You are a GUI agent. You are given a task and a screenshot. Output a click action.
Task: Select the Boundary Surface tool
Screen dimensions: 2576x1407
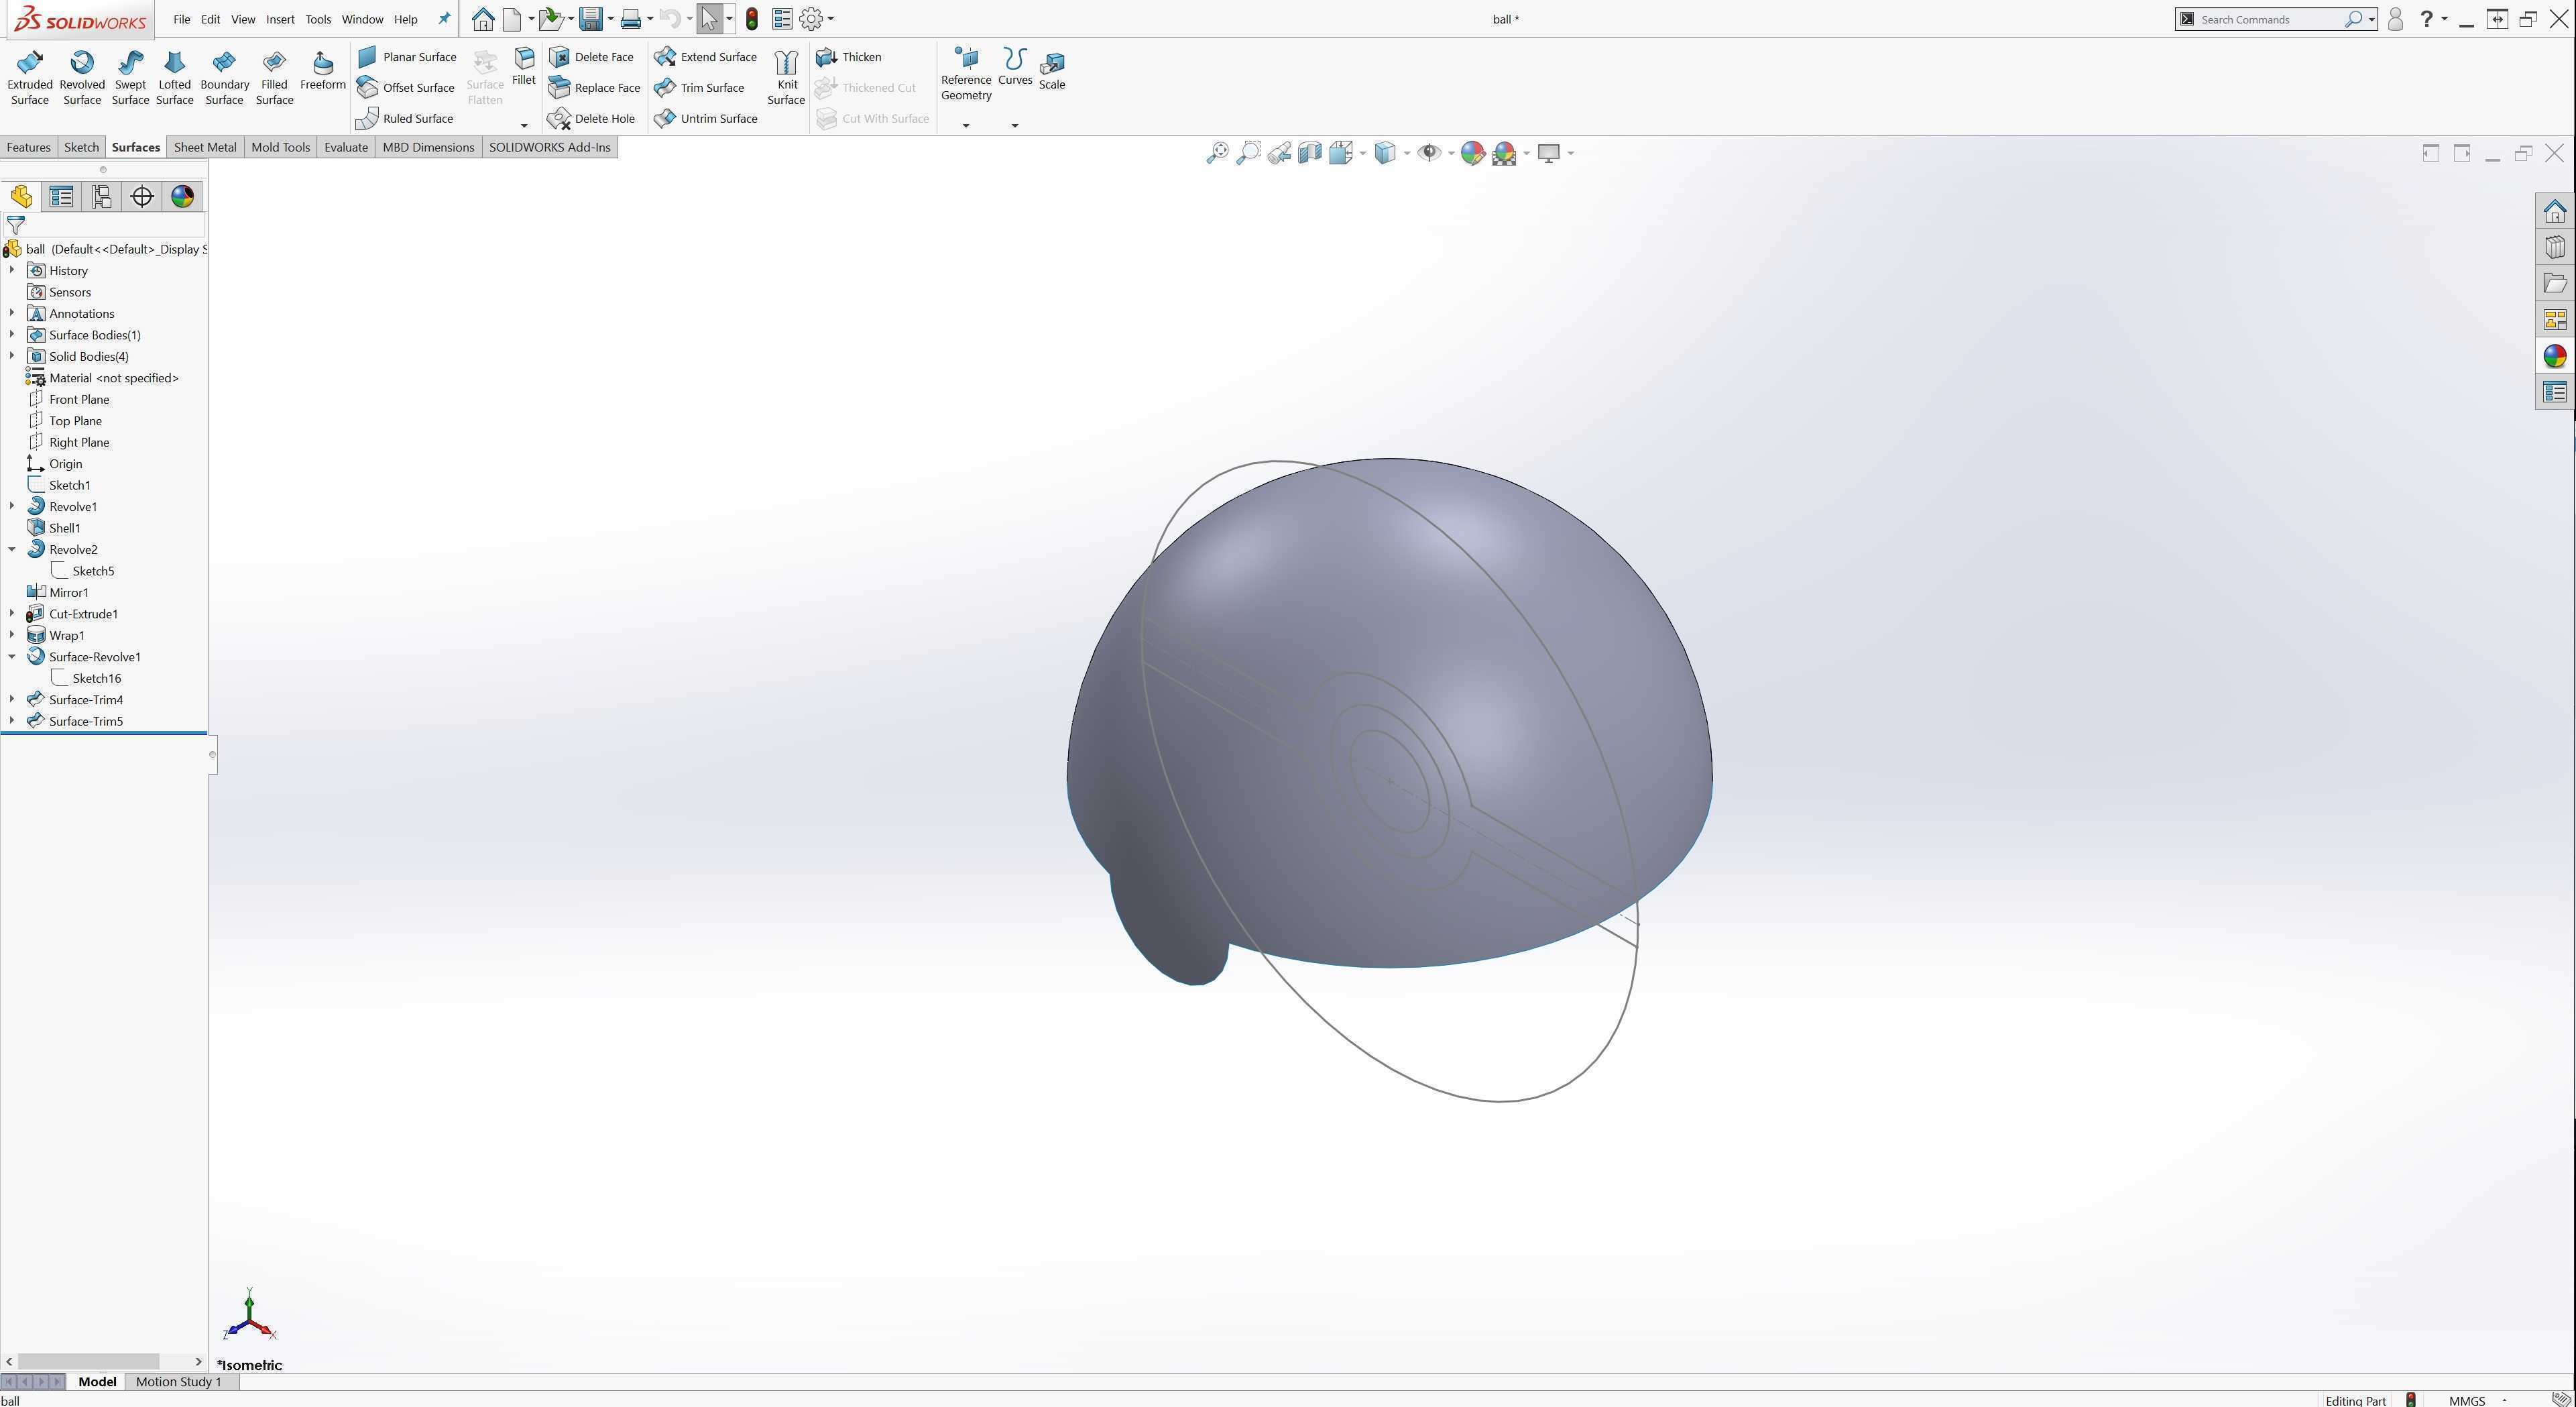click(224, 78)
